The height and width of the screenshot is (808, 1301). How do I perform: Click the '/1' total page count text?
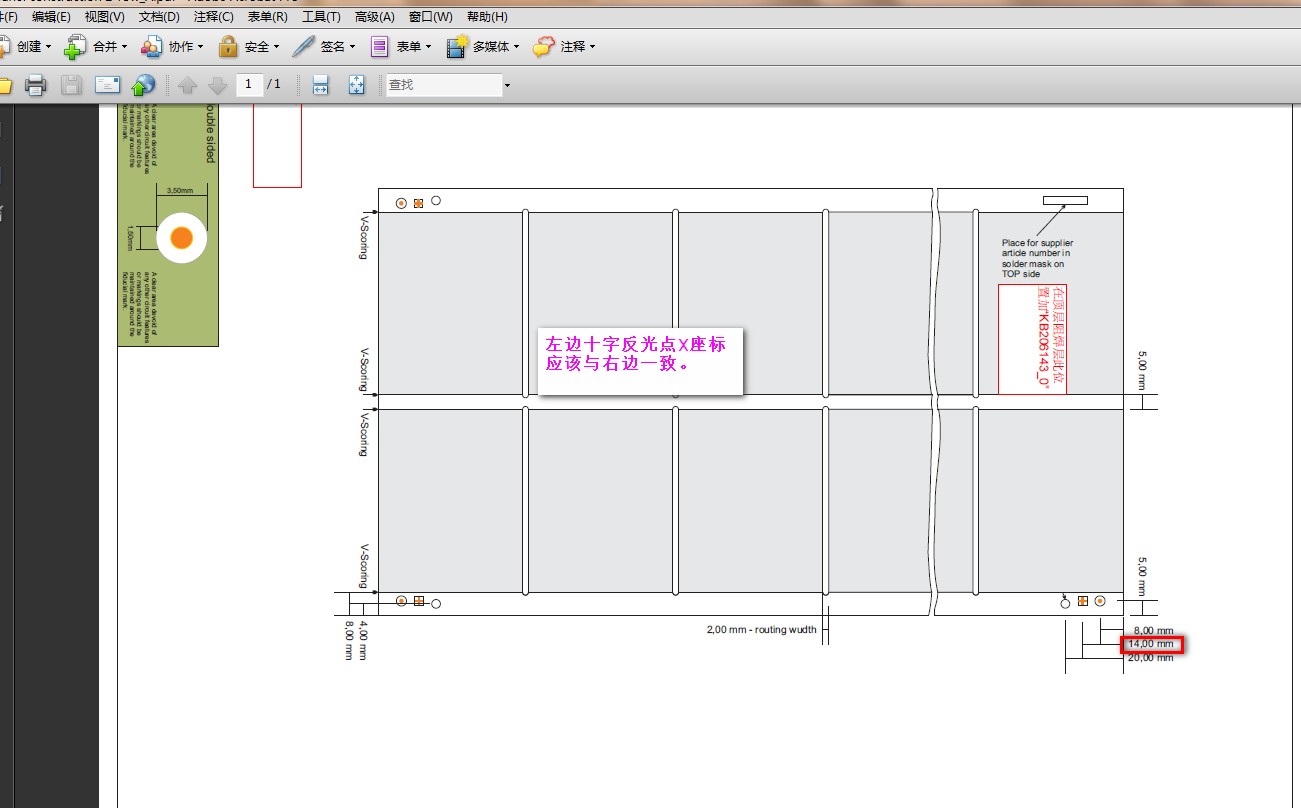pos(274,85)
